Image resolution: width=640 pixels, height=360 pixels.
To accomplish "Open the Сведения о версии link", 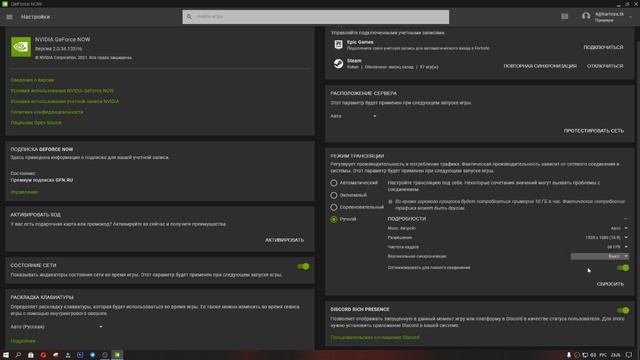I will pyautogui.click(x=32, y=80).
